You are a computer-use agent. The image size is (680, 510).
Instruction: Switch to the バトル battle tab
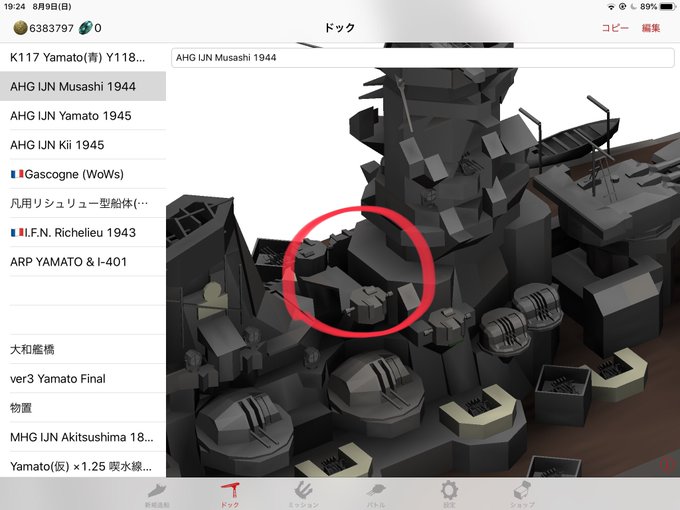[376, 495]
